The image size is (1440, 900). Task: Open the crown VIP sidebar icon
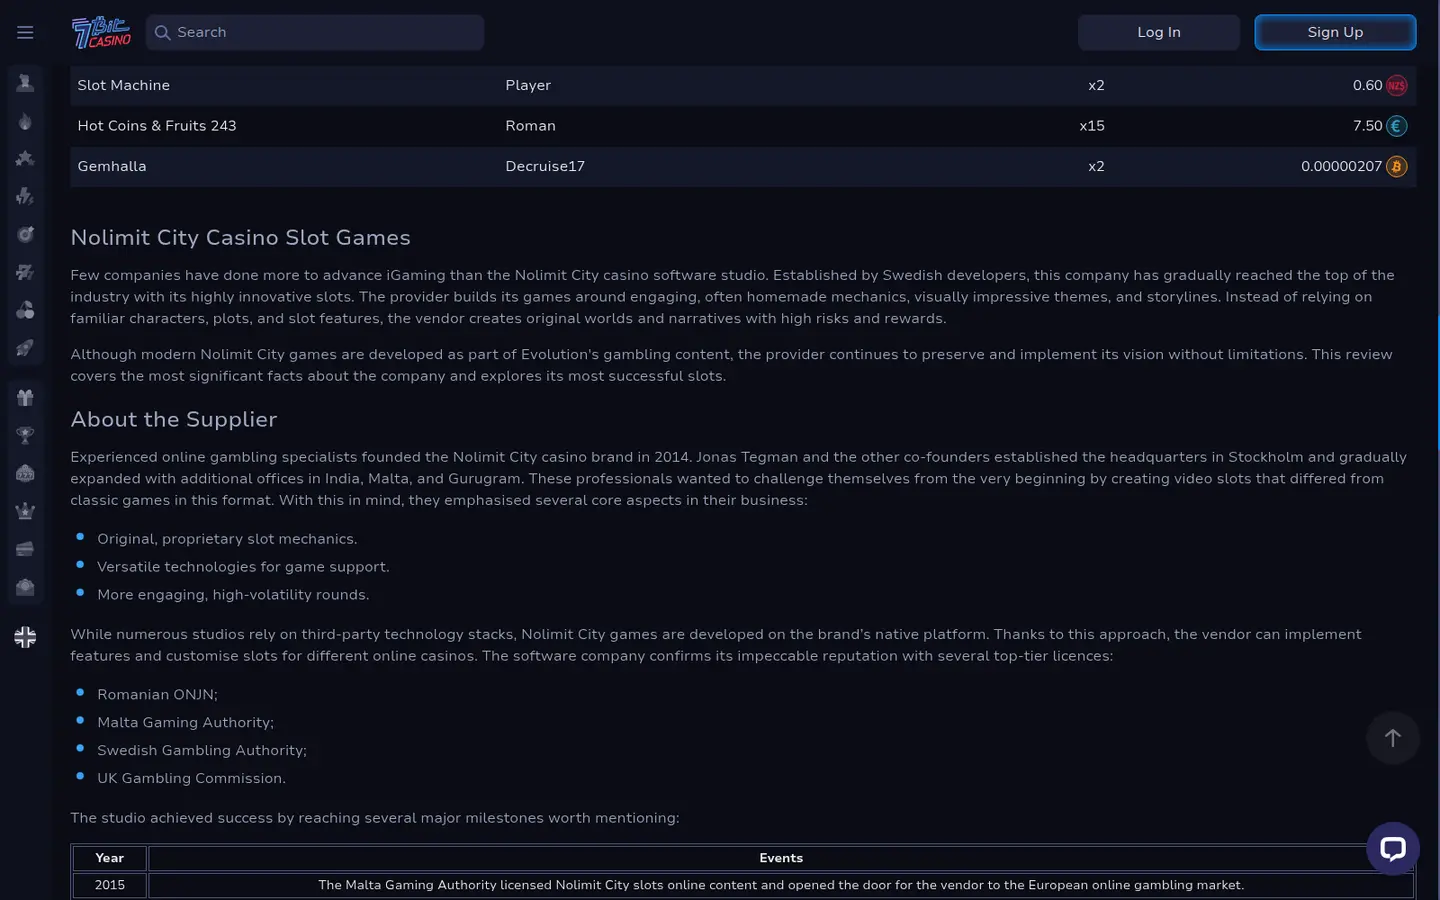tap(25, 511)
